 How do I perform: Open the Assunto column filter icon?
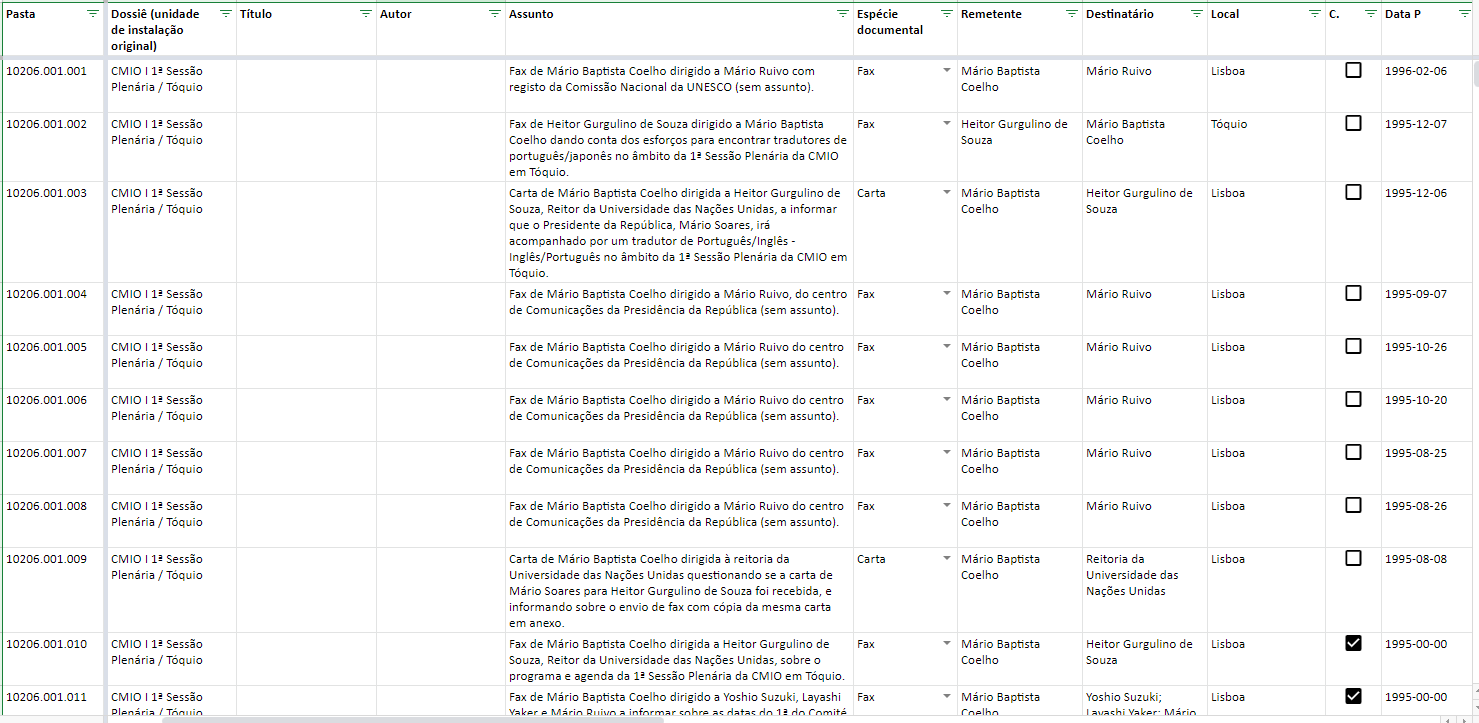(x=842, y=14)
